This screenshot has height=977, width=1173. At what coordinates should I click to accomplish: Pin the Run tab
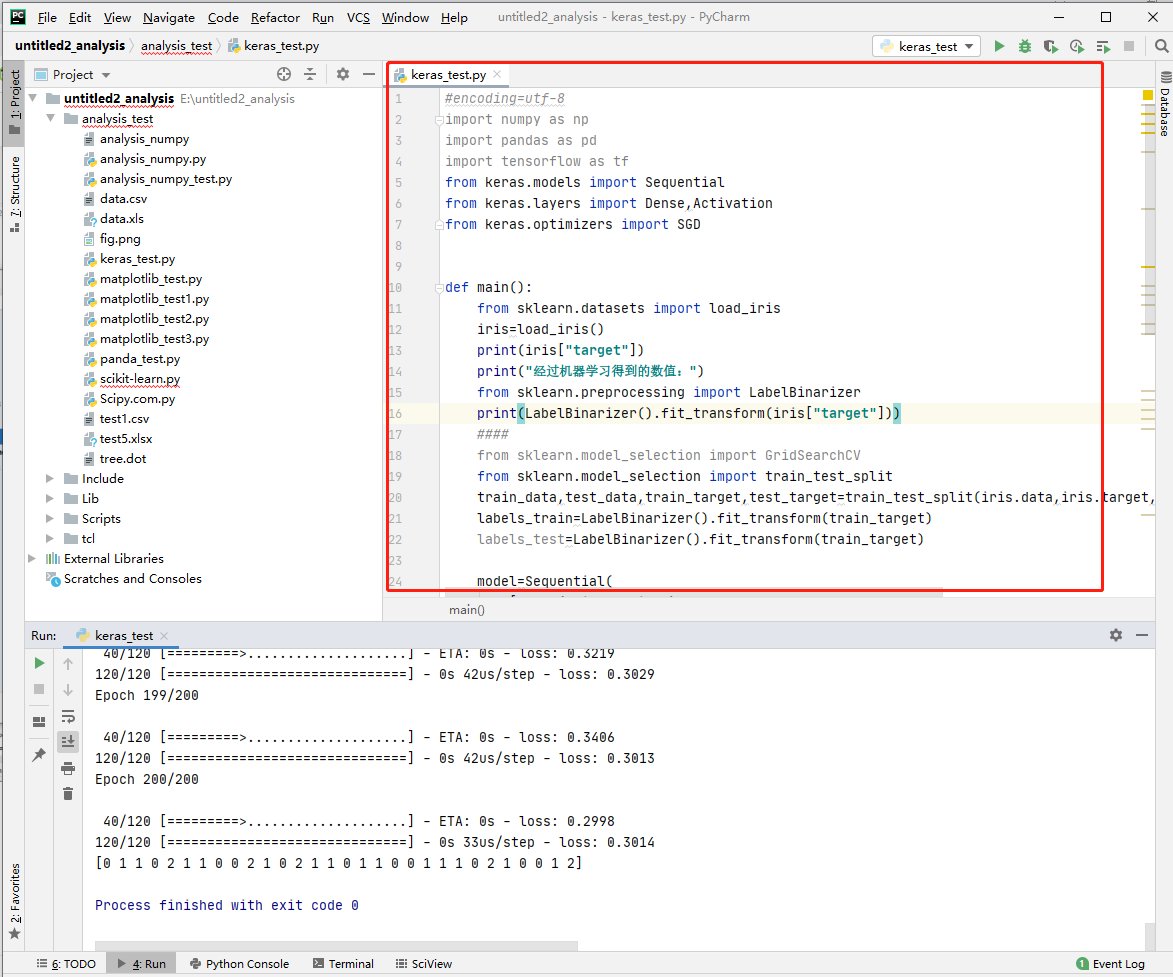click(x=39, y=756)
